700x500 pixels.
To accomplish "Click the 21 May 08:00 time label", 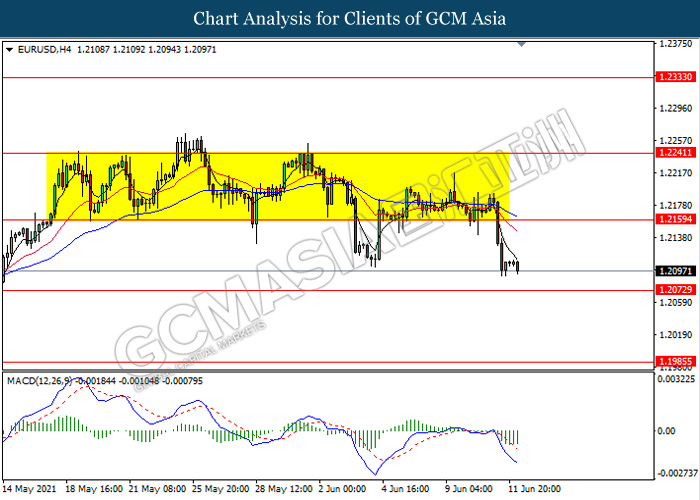I will tap(157, 489).
